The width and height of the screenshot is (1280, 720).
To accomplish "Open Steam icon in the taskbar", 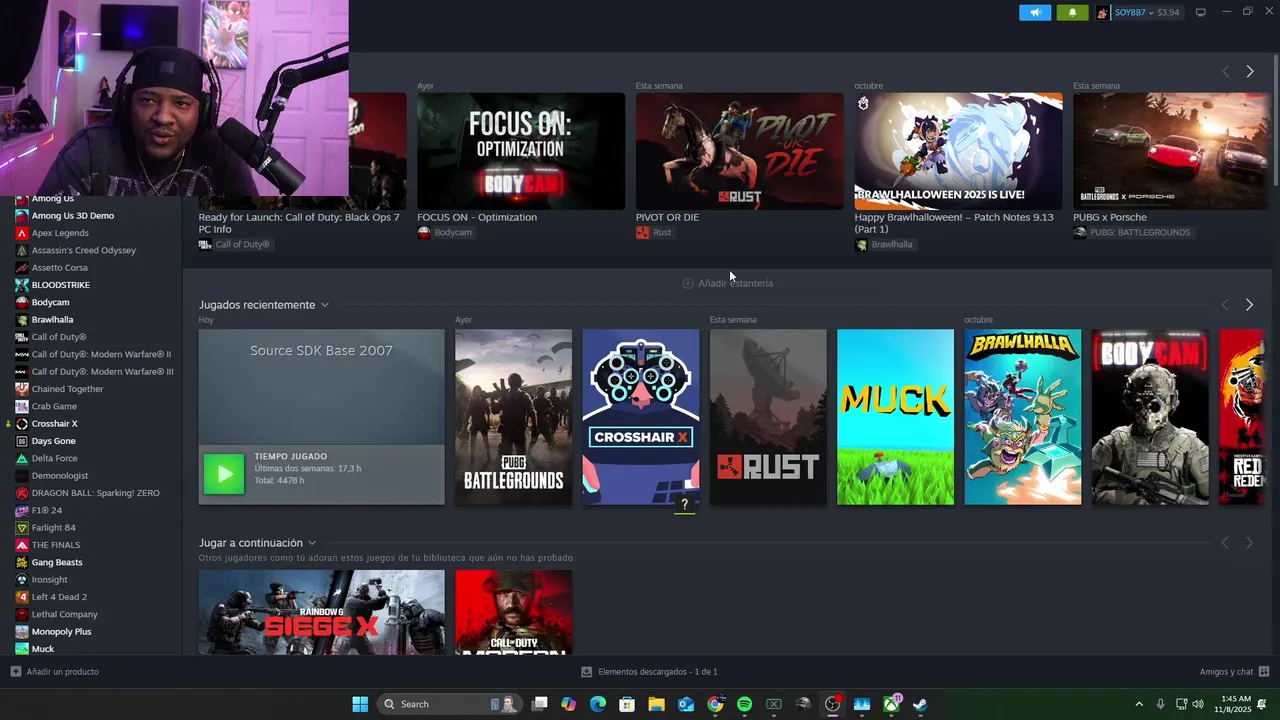I will (x=920, y=704).
